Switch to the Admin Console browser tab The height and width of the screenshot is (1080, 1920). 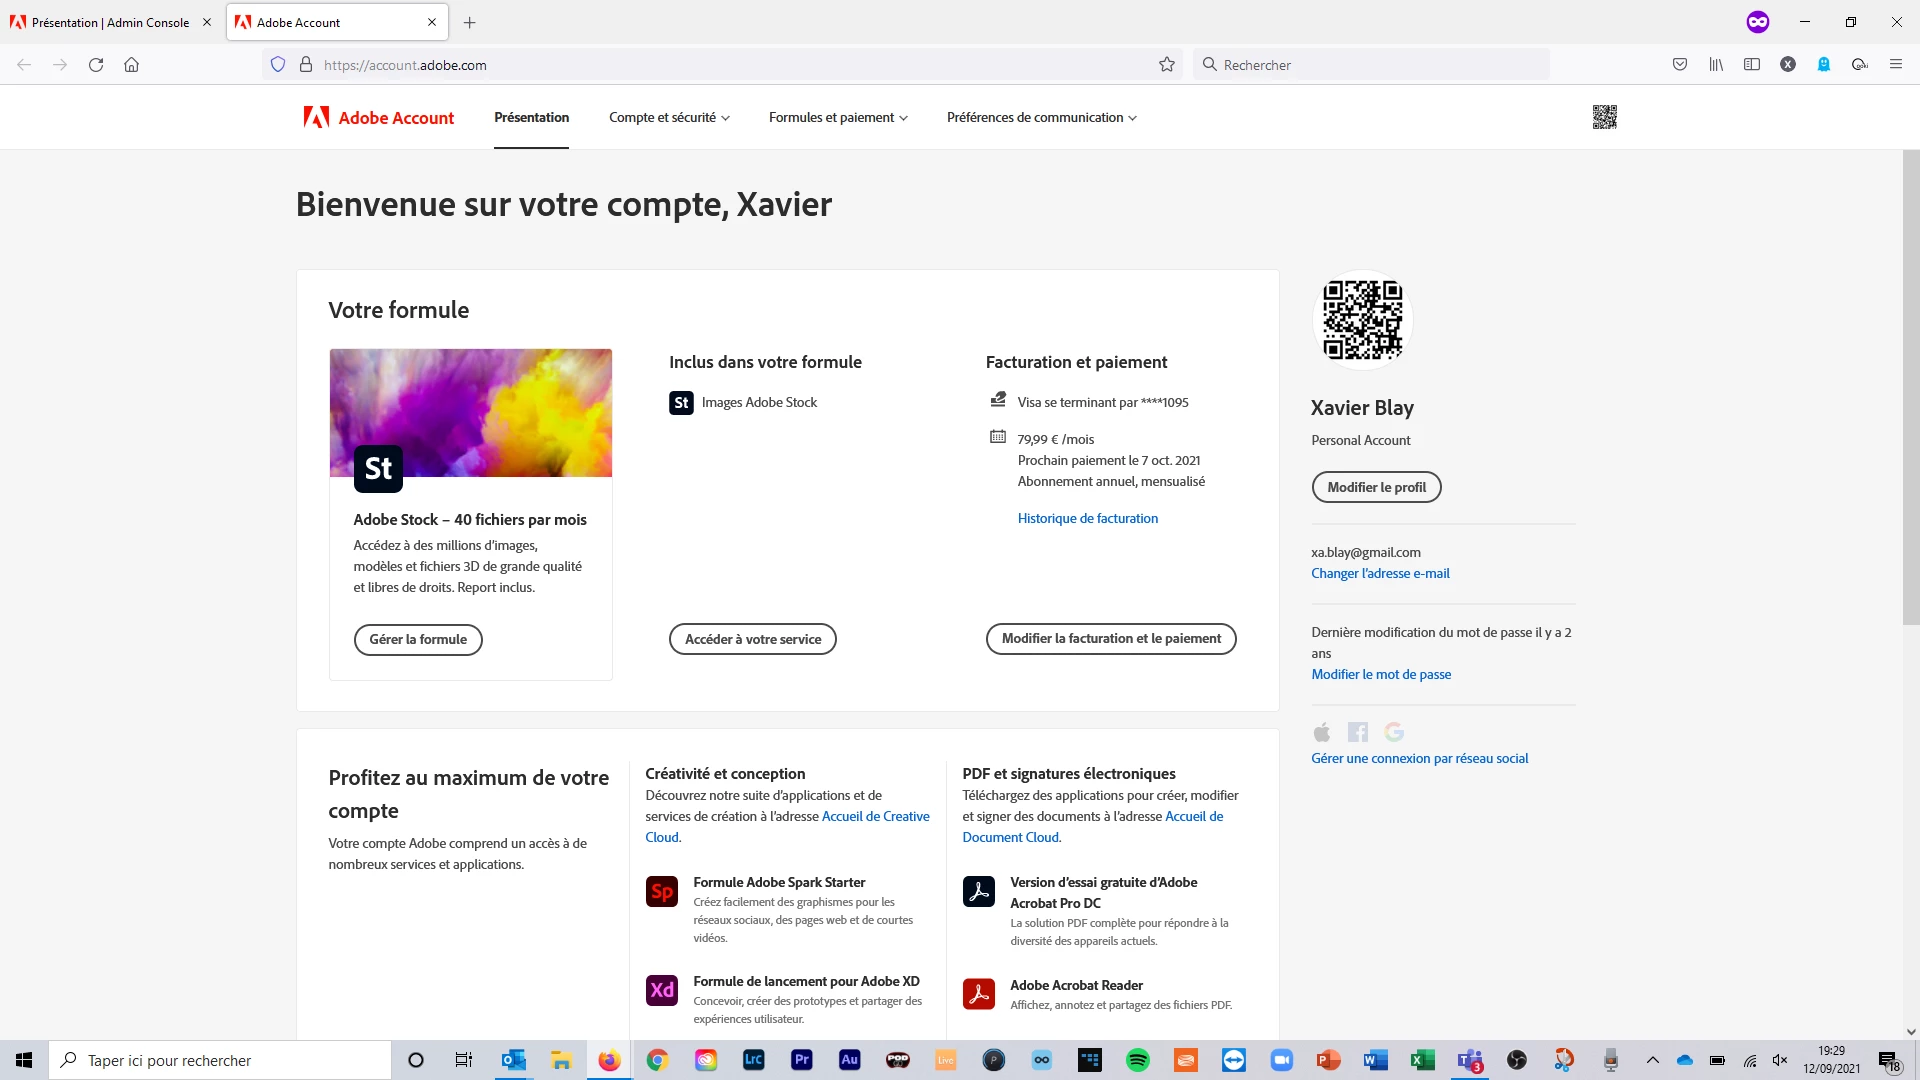[110, 22]
